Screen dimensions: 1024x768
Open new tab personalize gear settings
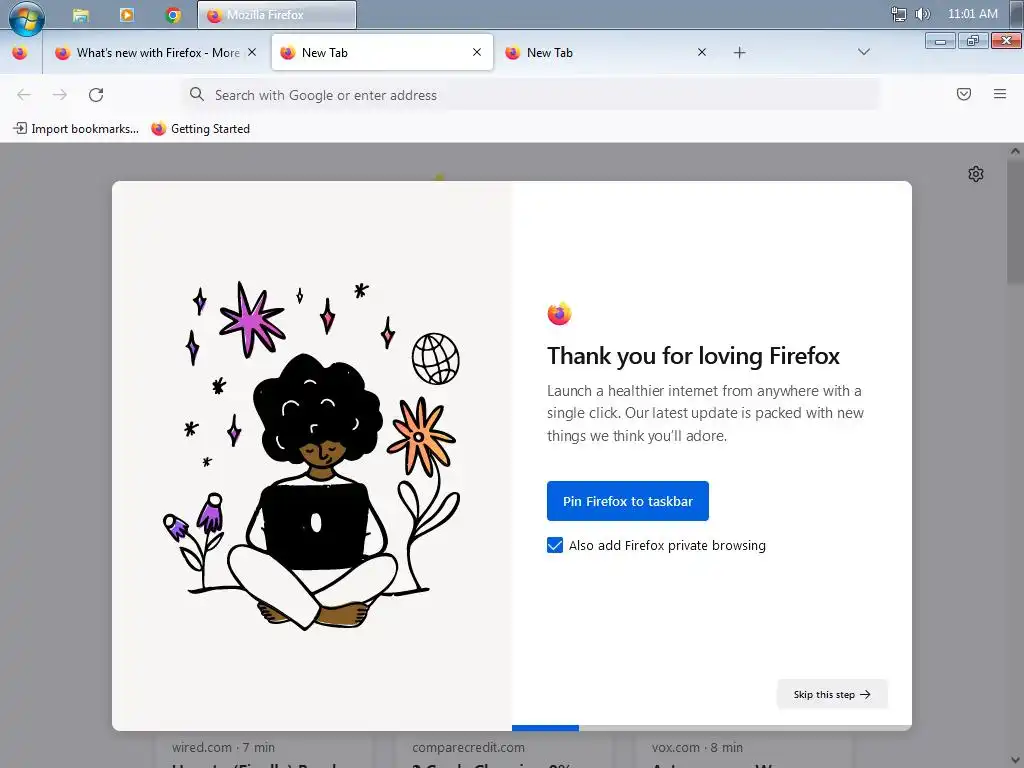(x=976, y=174)
